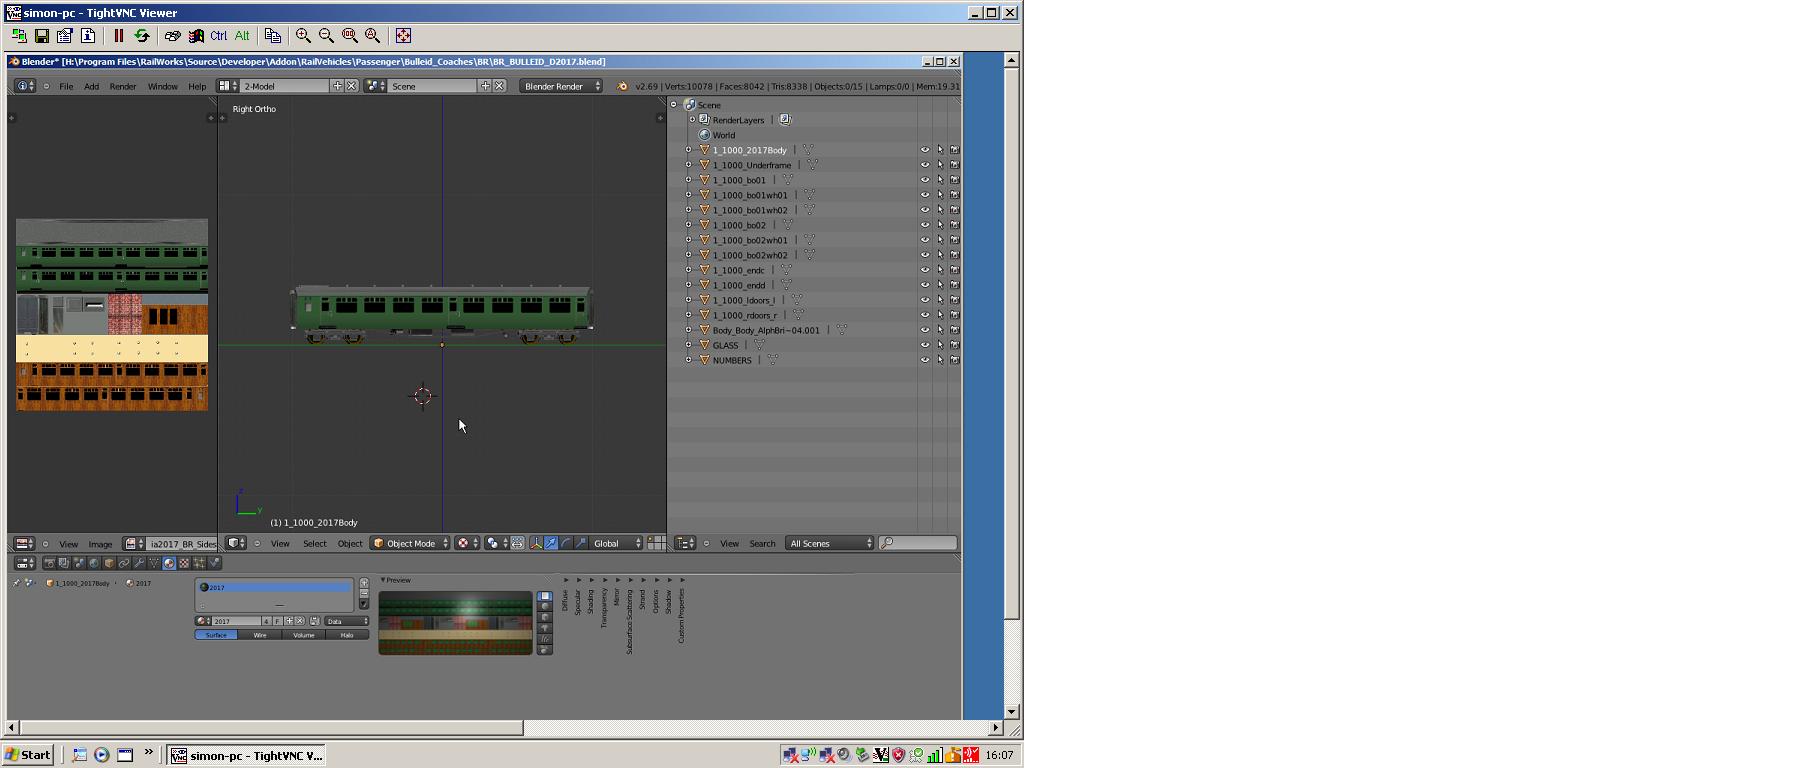The height and width of the screenshot is (768, 1800).
Task: Open the Window menu
Action: (x=163, y=86)
